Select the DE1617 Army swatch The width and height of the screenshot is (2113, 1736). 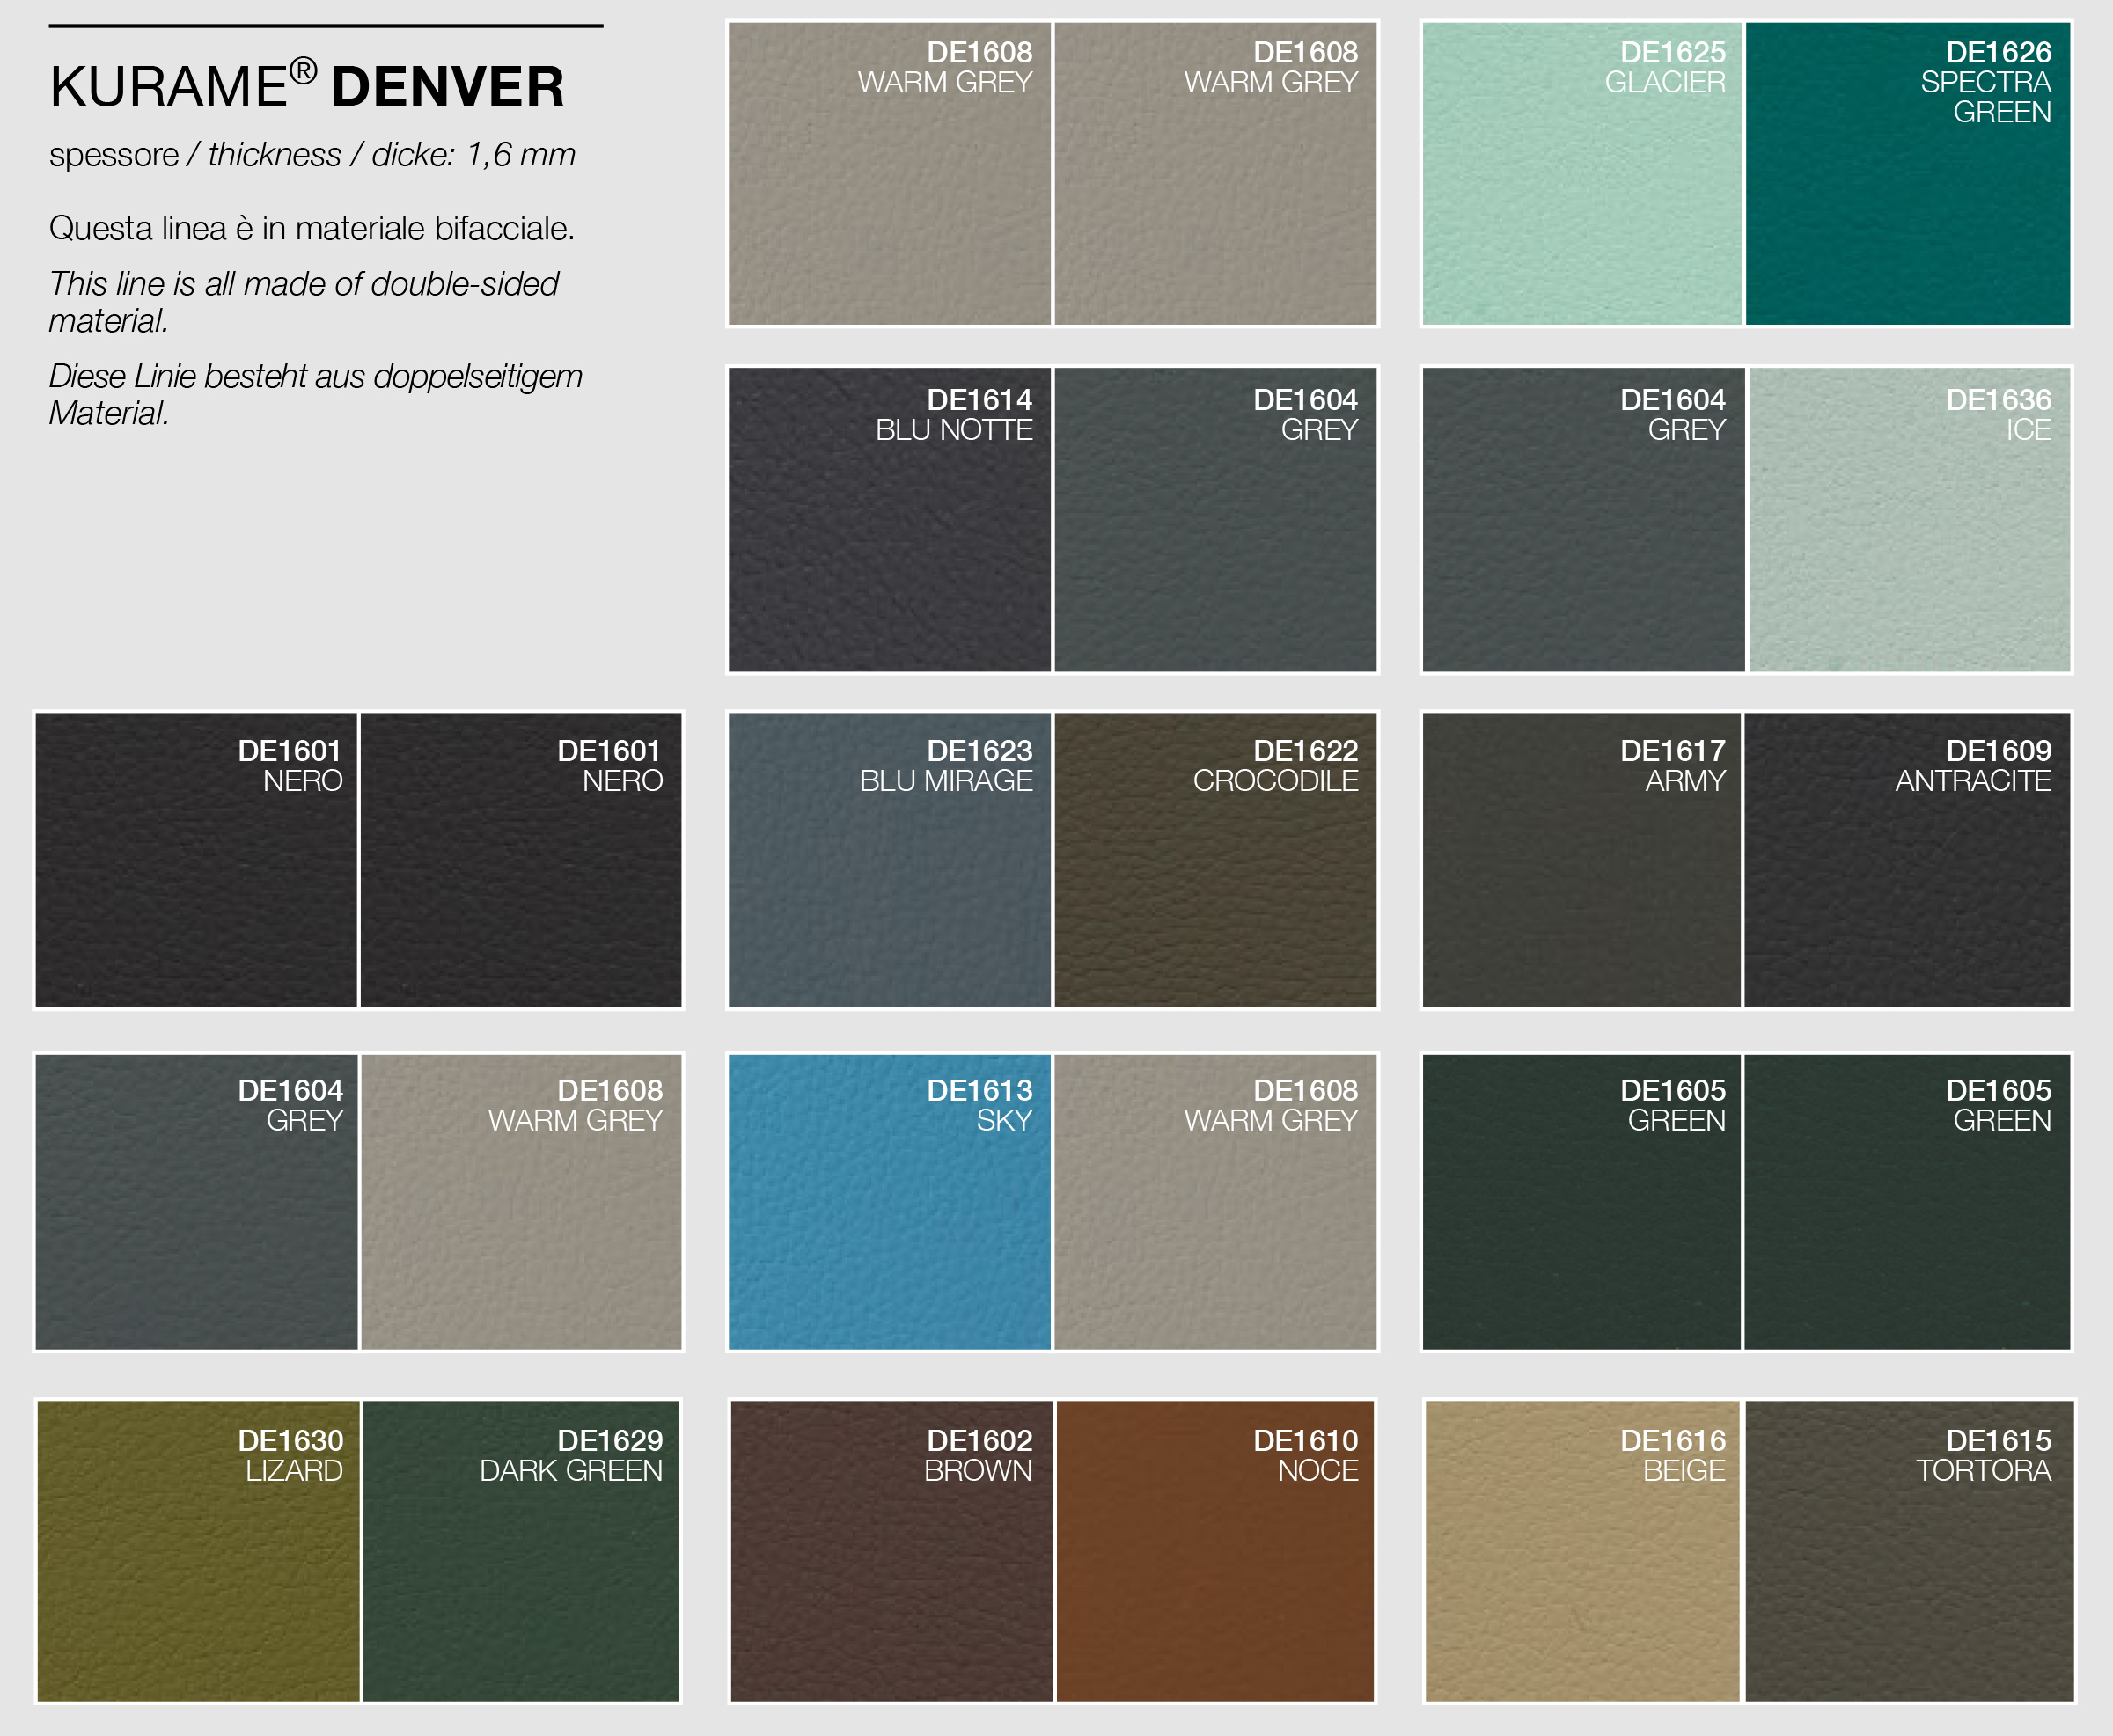(x=1581, y=860)
